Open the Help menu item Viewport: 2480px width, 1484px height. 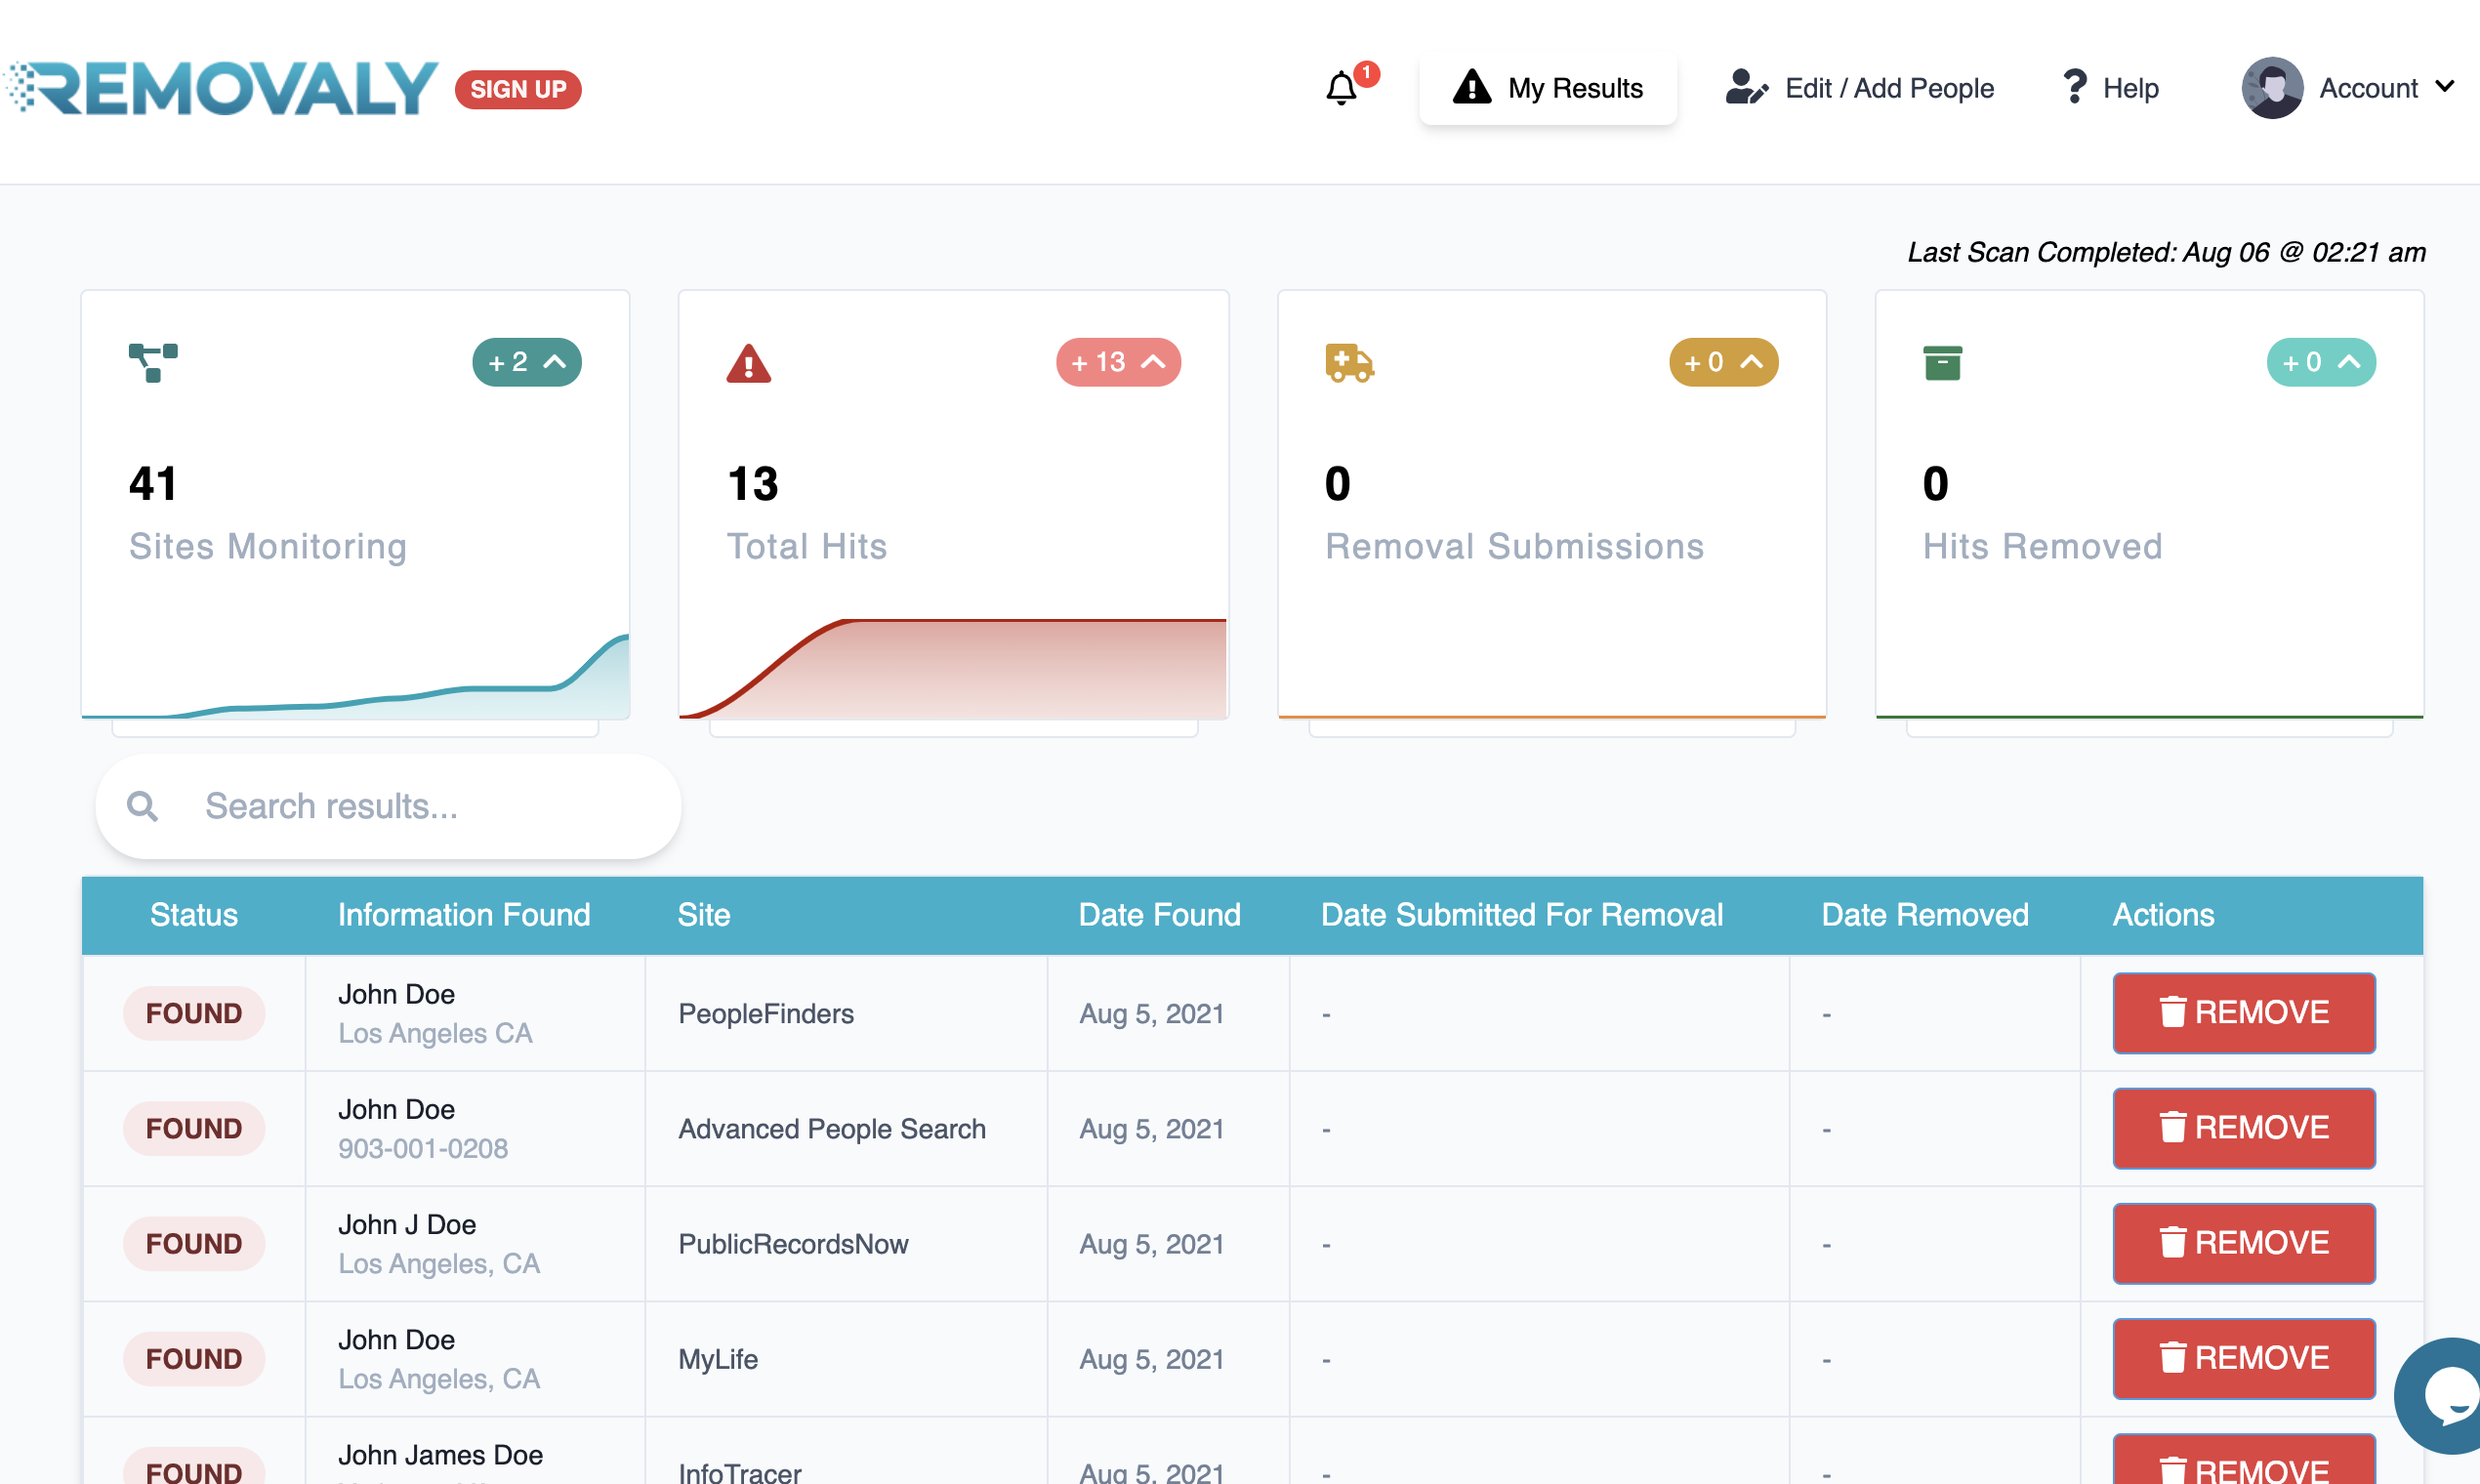pyautogui.click(x=2111, y=88)
